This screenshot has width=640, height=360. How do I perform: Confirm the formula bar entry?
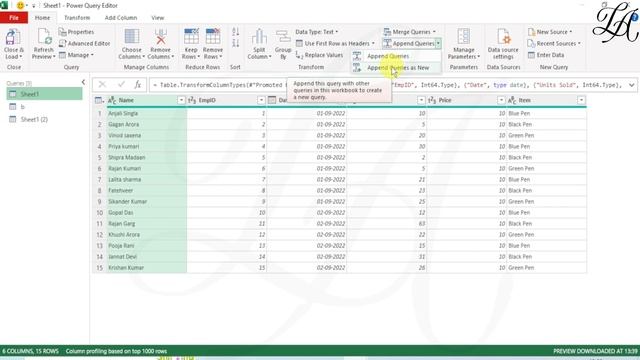click(121, 84)
